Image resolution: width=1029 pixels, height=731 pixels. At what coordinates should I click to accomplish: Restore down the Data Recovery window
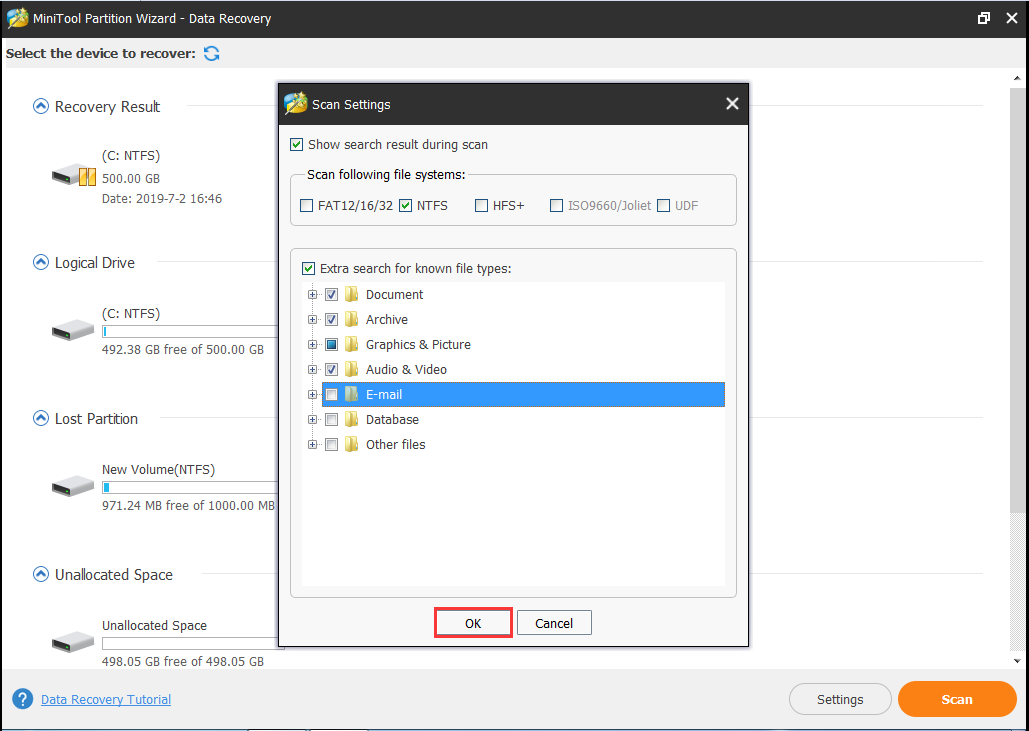[983, 18]
